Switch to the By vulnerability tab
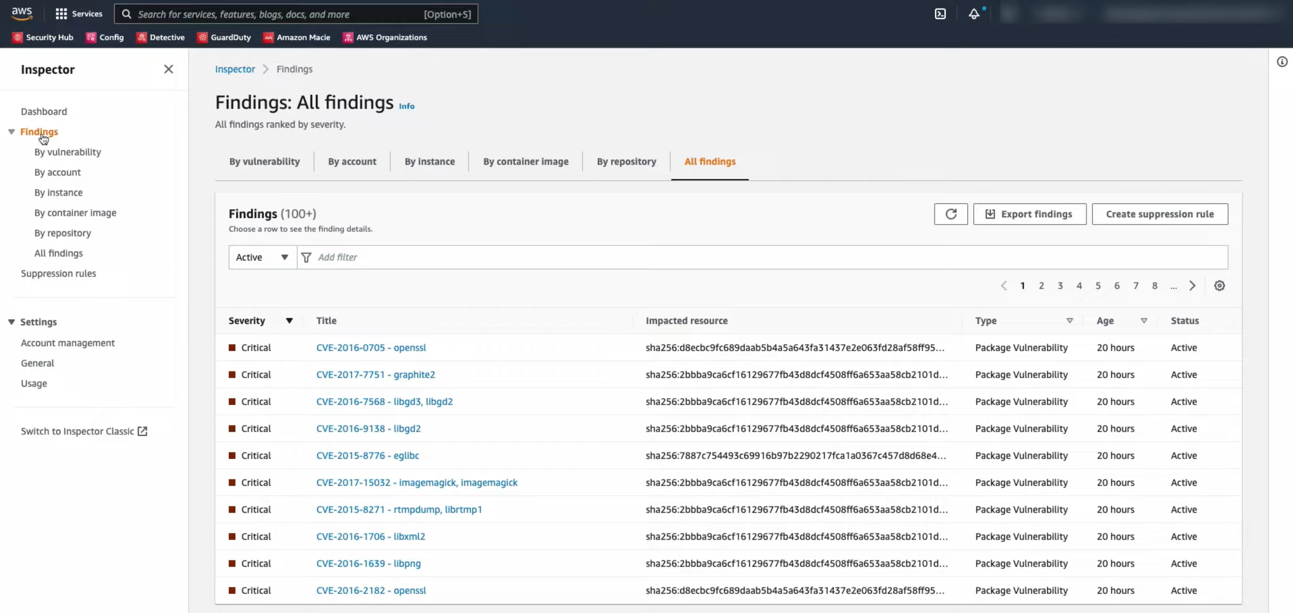 tap(264, 161)
